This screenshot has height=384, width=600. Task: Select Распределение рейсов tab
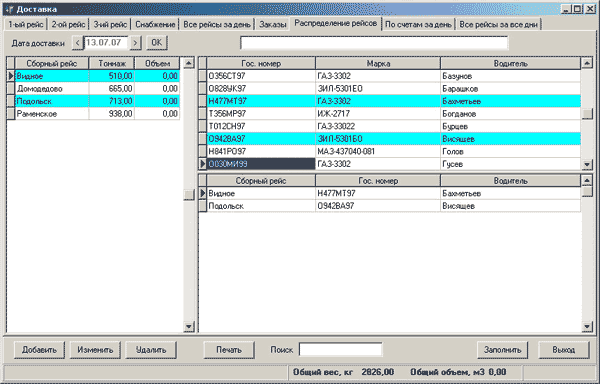click(336, 23)
